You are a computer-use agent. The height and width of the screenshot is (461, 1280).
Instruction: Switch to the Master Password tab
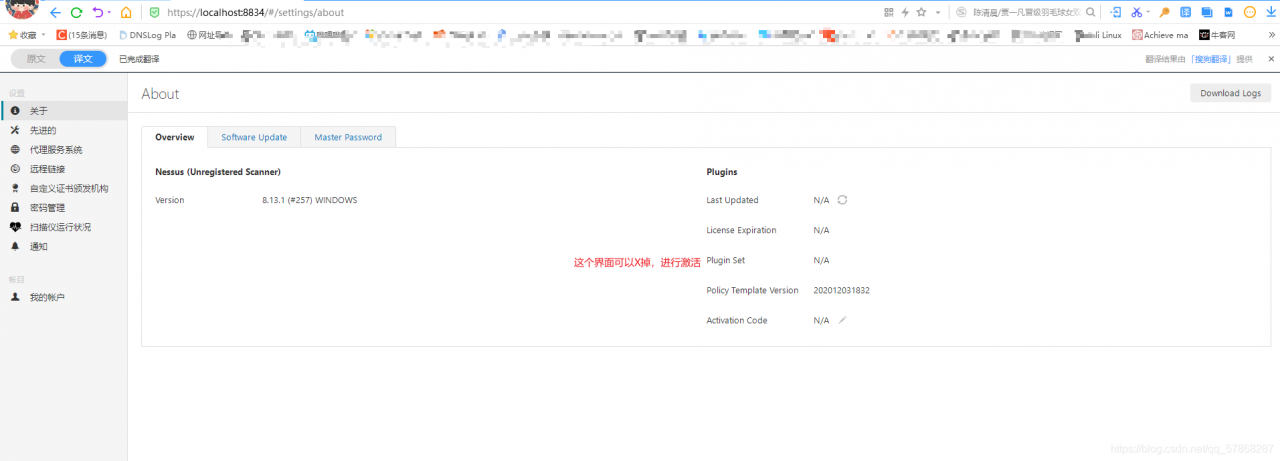348,137
